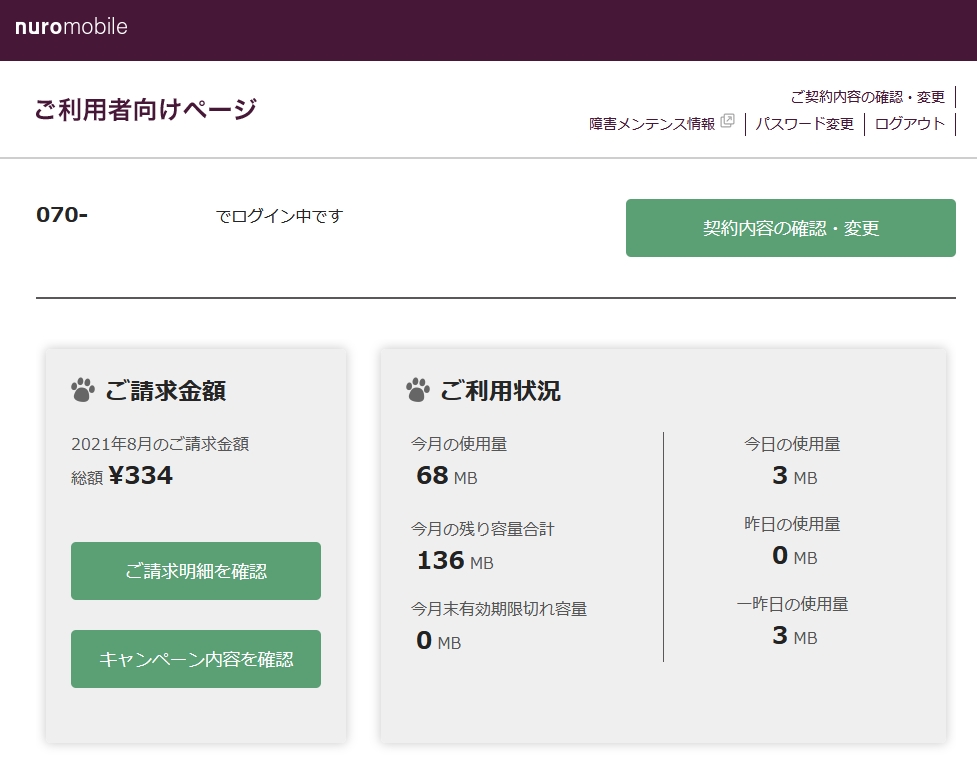Viewport: 977px width, 760px height.
Task: Log out via the ログアウト link
Action: pyautogui.click(x=909, y=124)
